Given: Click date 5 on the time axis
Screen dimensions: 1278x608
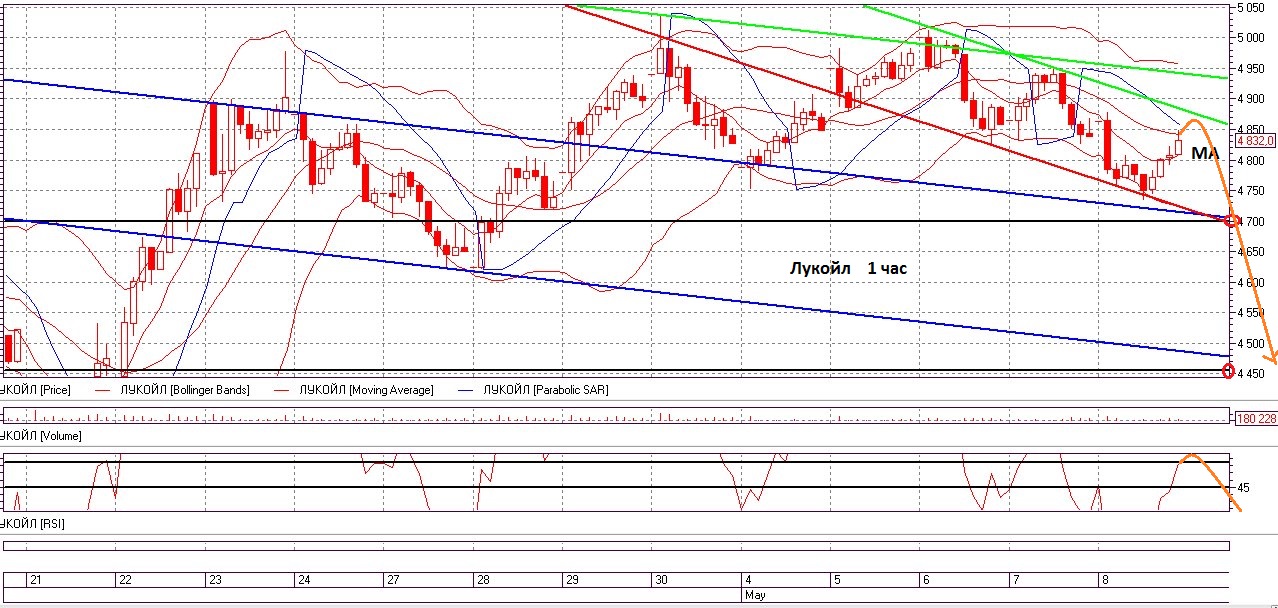Looking at the screenshot, I should (837, 580).
